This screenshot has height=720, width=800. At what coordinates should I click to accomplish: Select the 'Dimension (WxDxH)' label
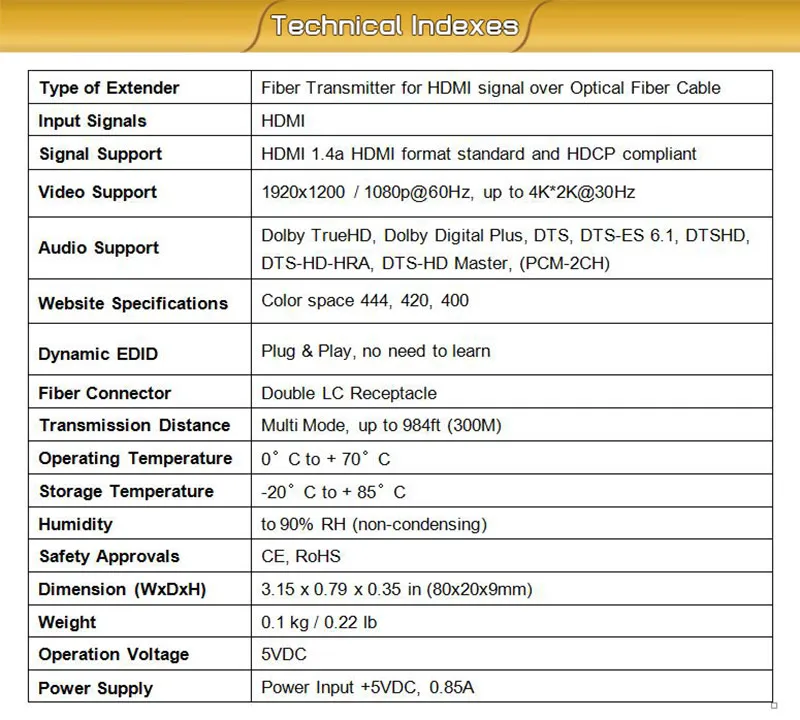point(122,589)
